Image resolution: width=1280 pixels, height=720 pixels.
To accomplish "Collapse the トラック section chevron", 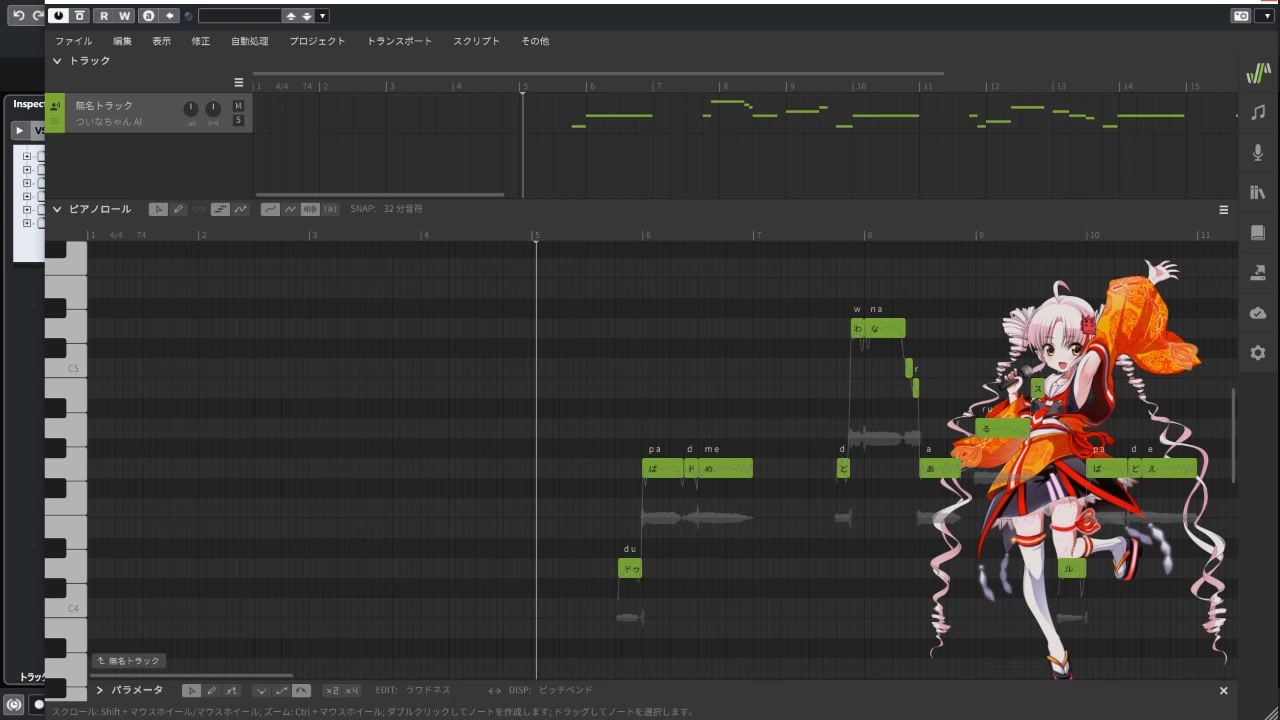I will tap(57, 61).
